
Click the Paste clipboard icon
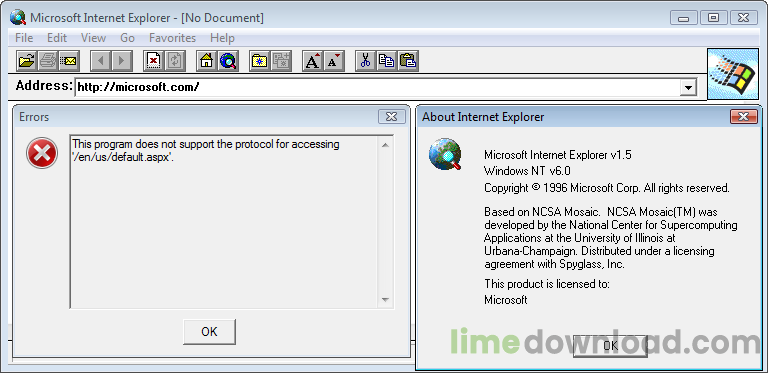click(408, 61)
